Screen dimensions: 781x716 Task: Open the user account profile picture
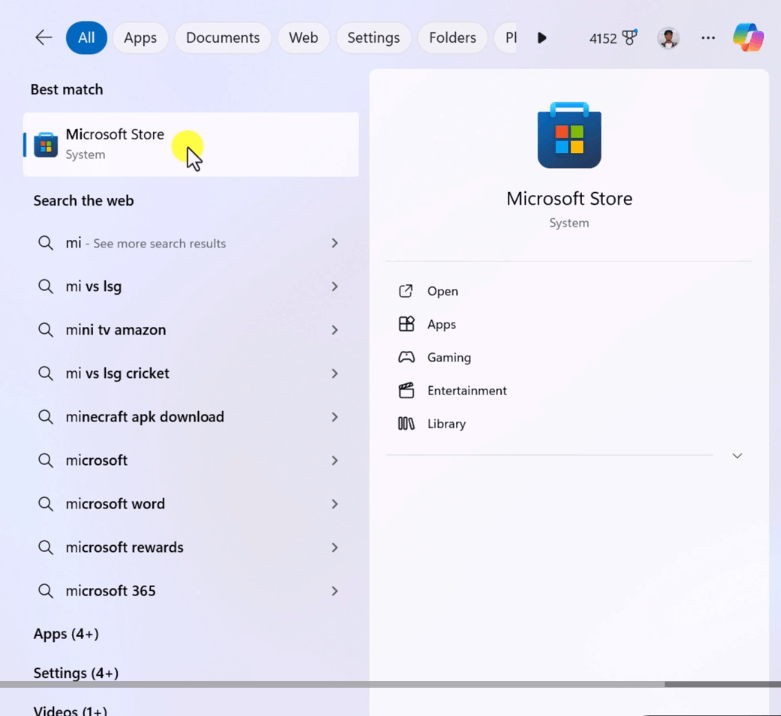tap(668, 38)
